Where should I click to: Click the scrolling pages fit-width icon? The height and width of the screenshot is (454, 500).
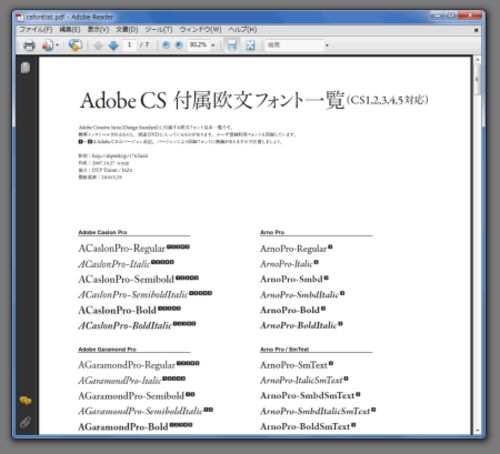point(232,45)
